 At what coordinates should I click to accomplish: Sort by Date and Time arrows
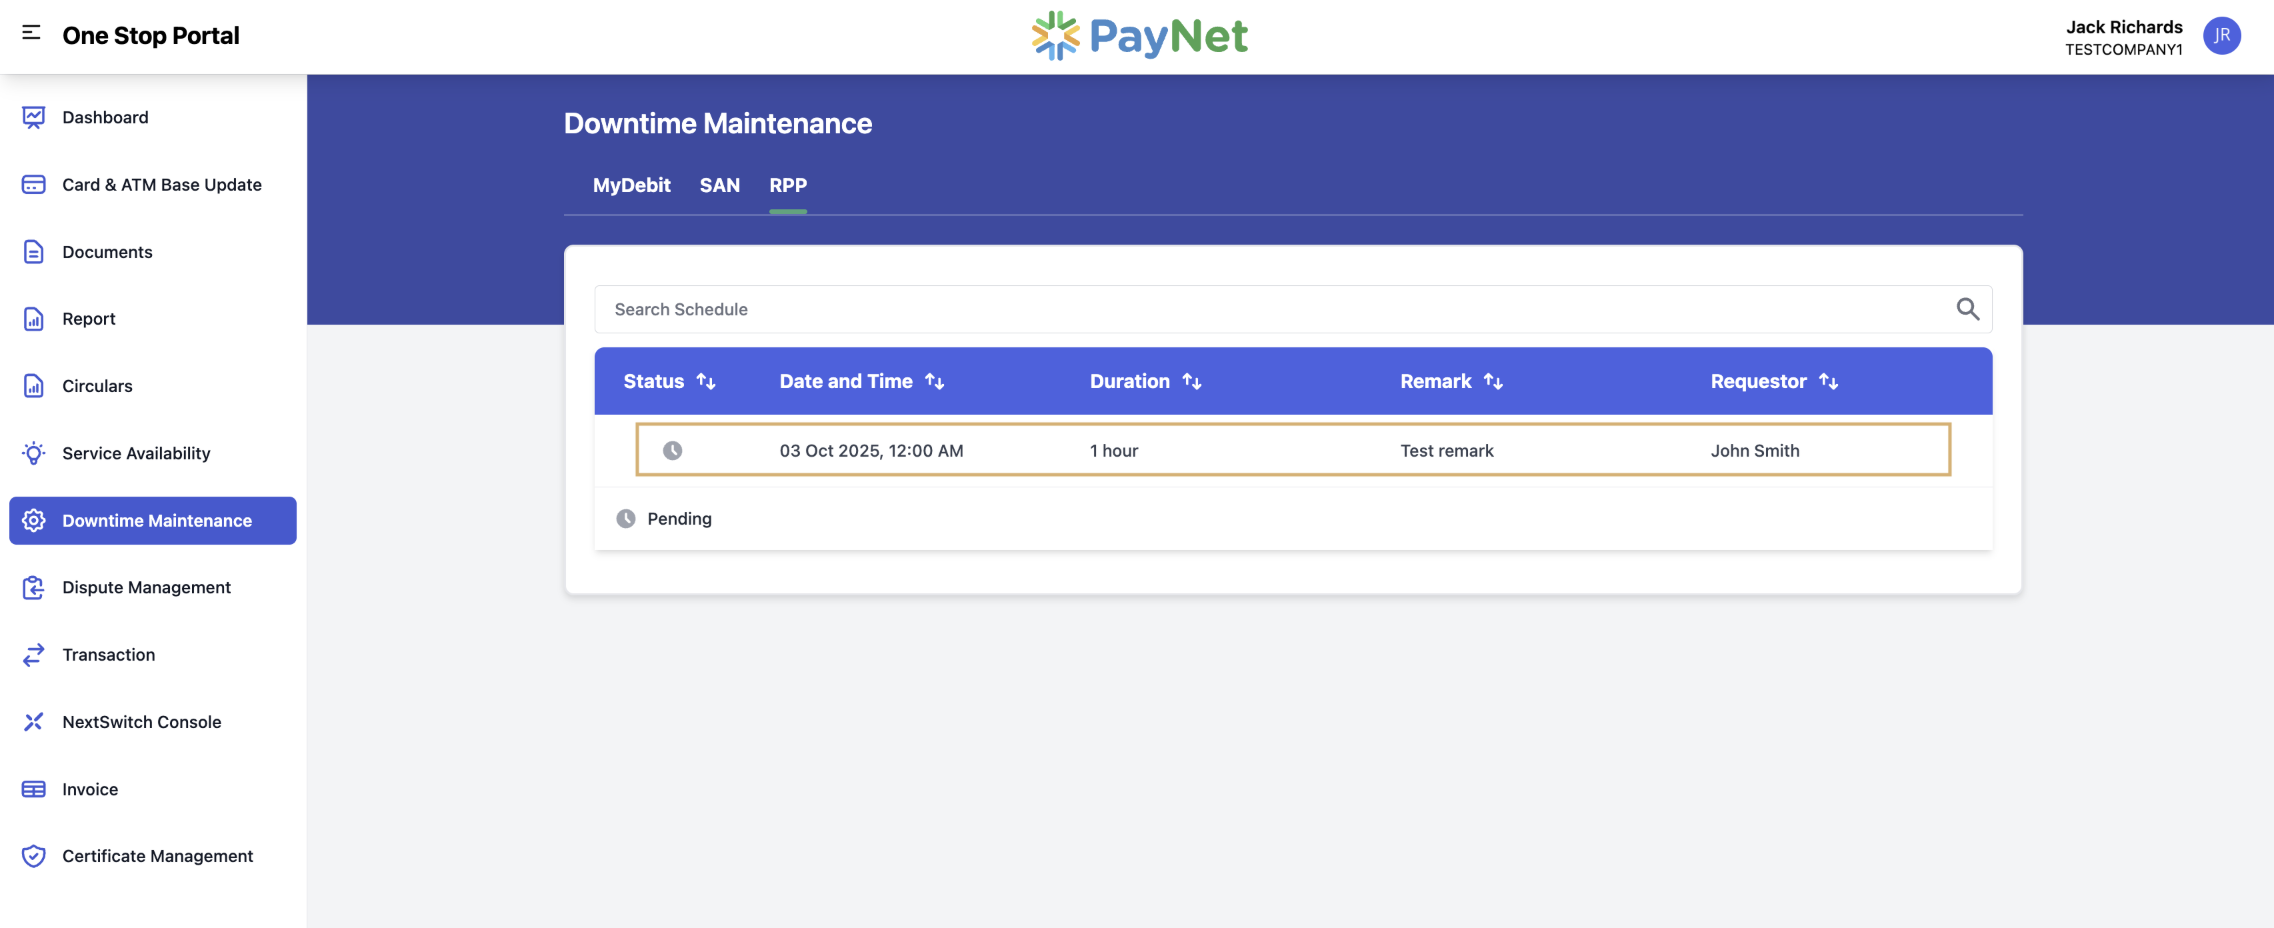point(934,381)
